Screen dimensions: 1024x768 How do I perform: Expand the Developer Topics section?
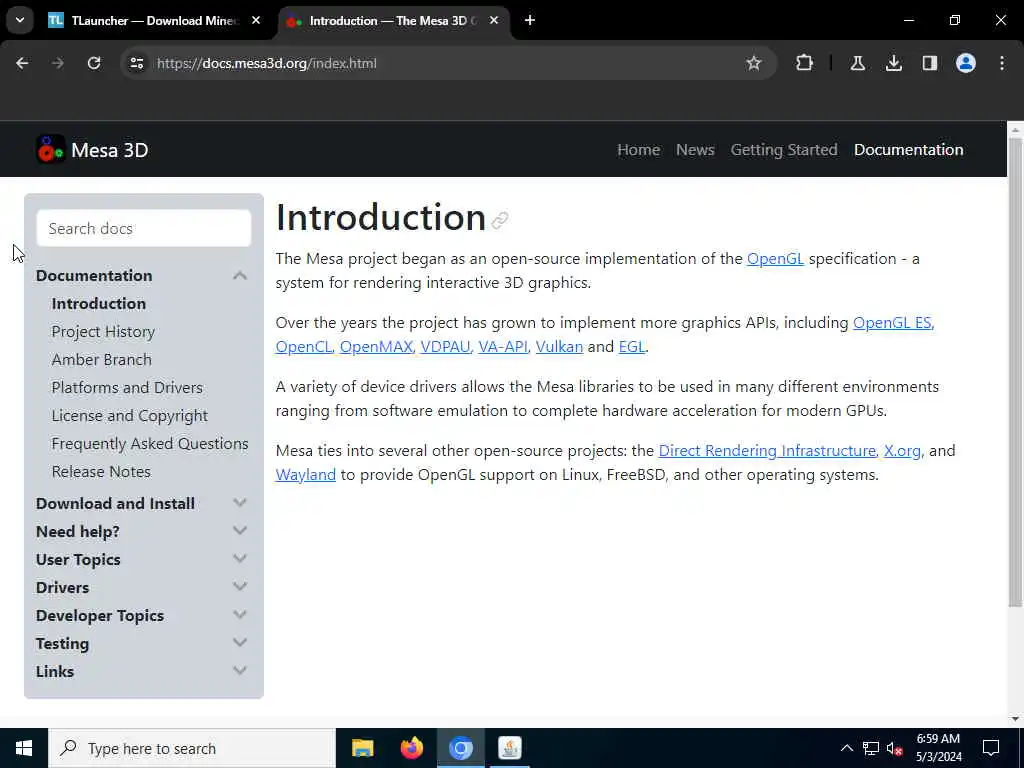pyautogui.click(x=240, y=615)
